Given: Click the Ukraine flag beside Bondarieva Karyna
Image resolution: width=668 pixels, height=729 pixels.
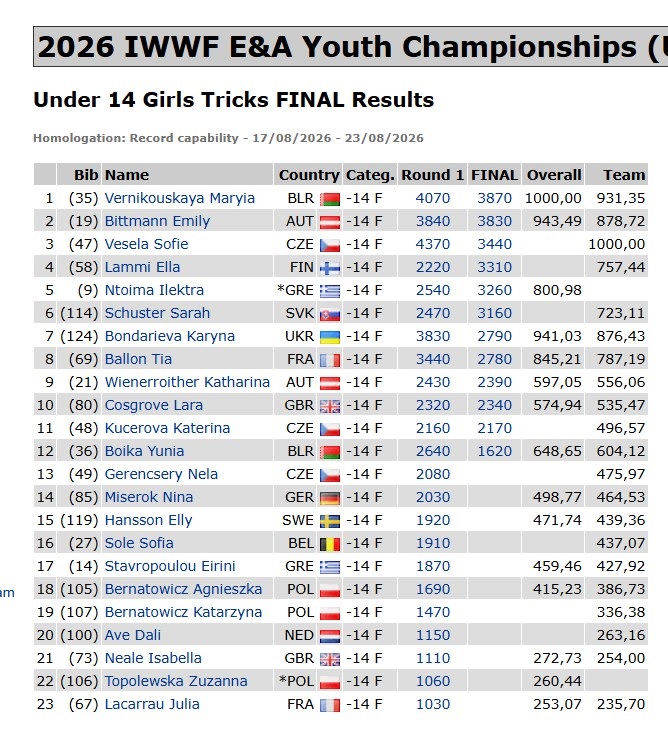Looking at the screenshot, I should 330,337.
